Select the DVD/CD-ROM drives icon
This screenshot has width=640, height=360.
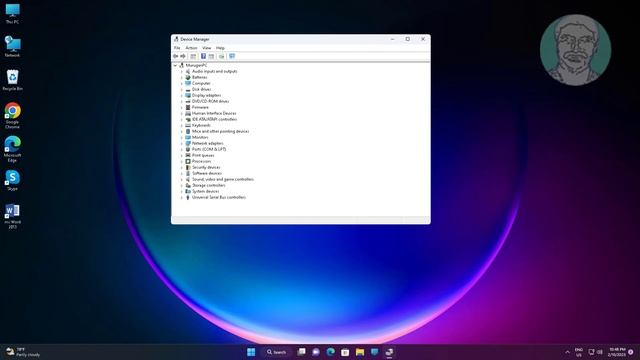pyautogui.click(x=188, y=101)
